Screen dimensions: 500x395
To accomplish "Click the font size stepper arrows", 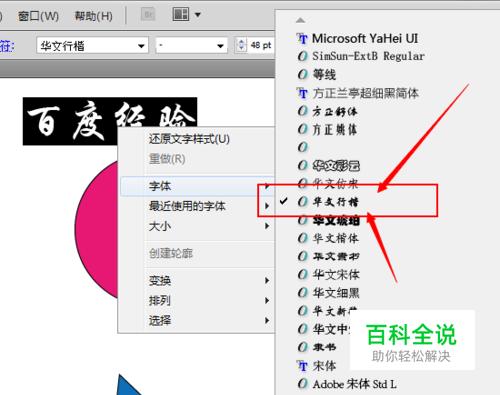I will click(x=241, y=45).
